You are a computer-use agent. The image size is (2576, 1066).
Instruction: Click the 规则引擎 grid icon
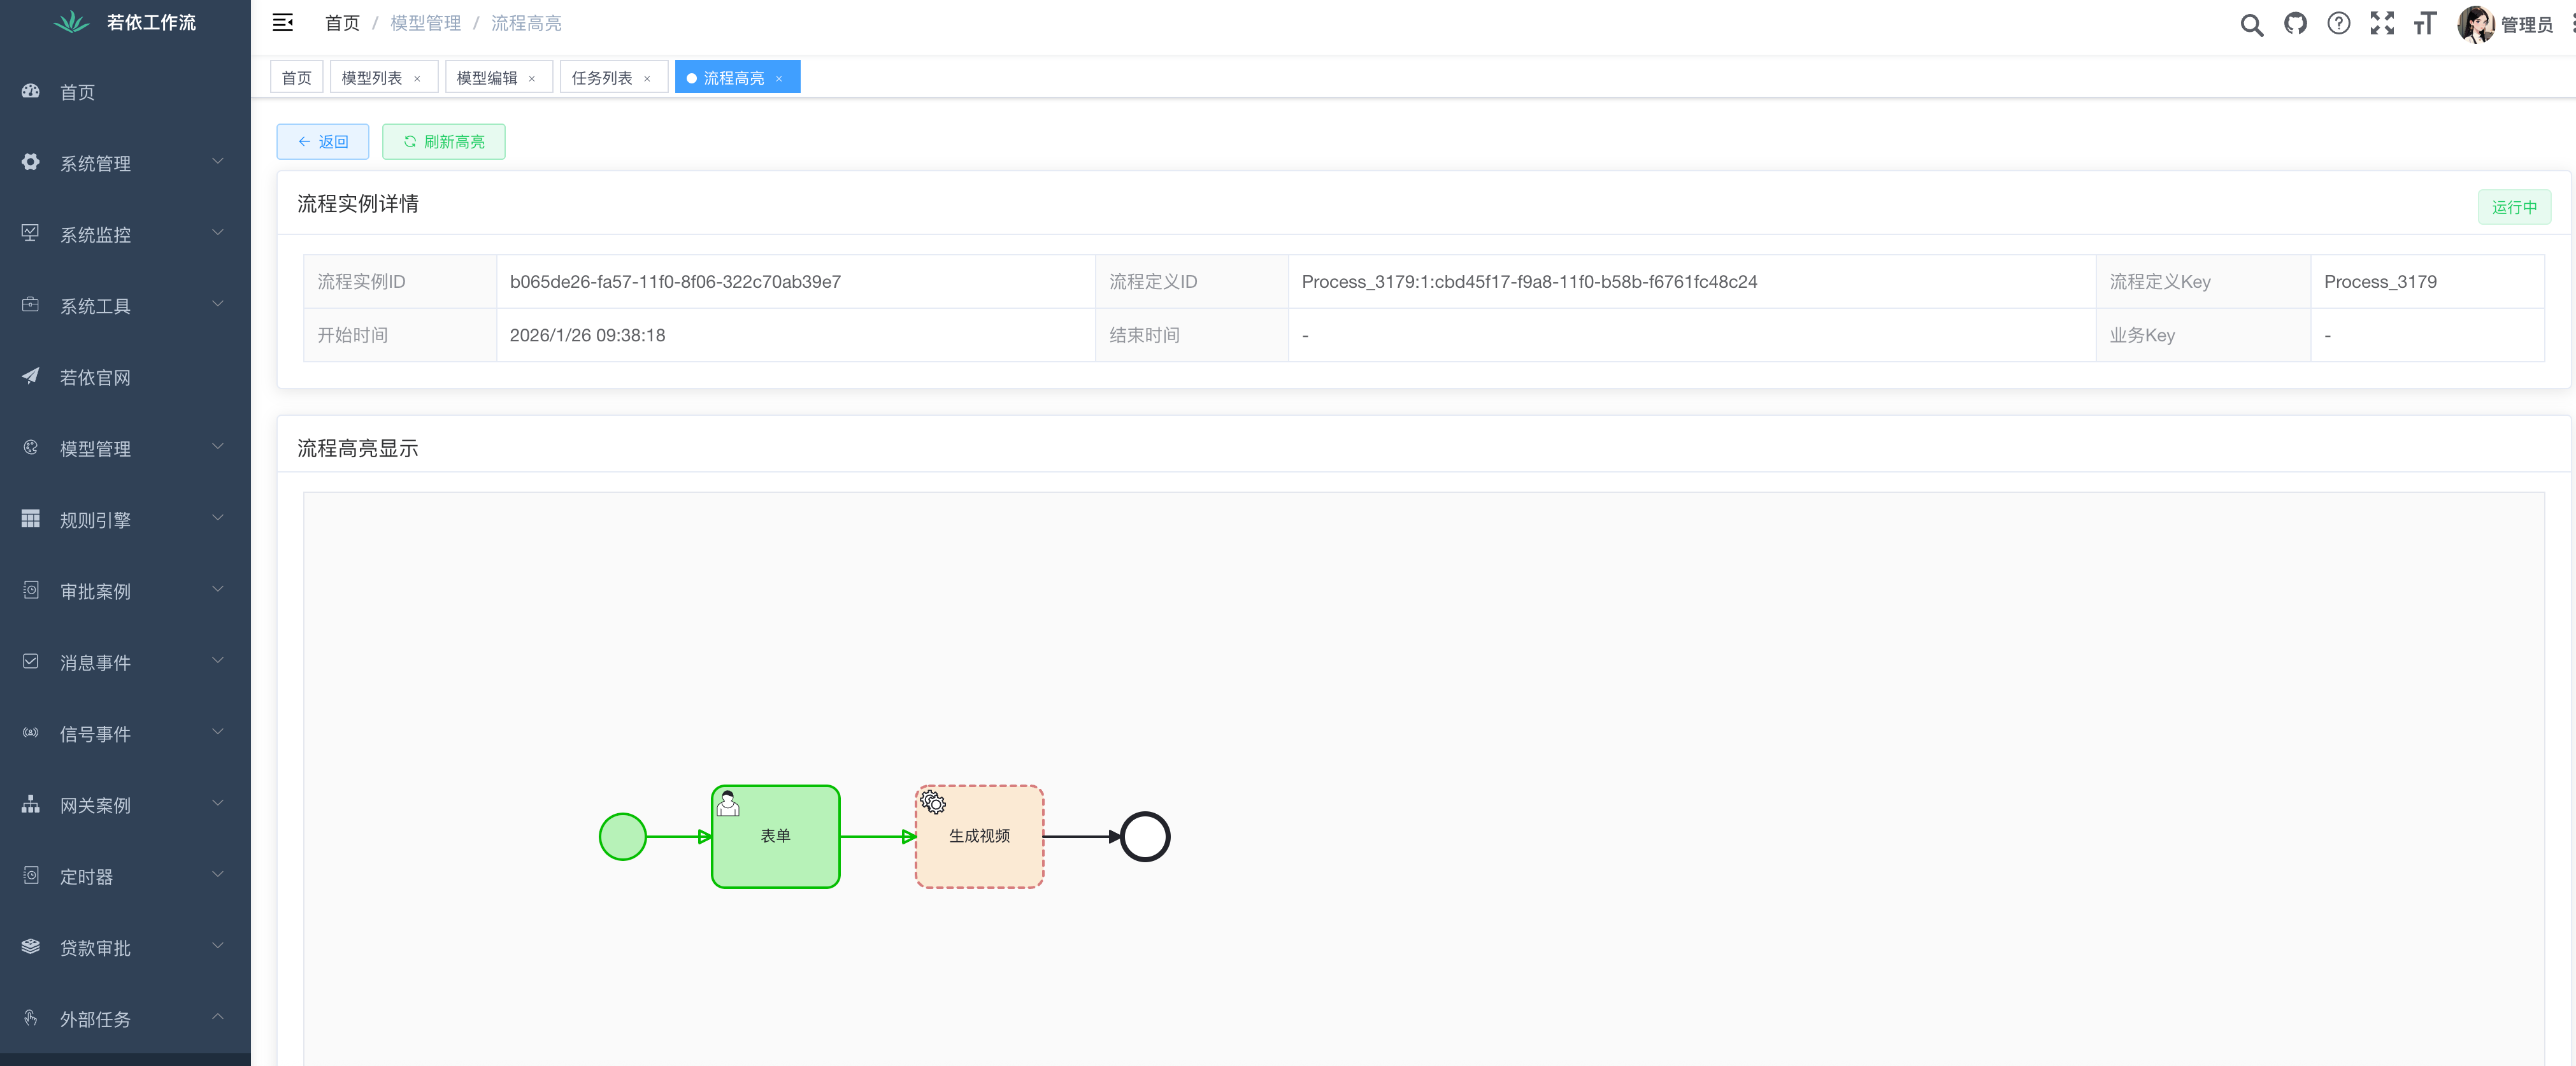coord(31,519)
